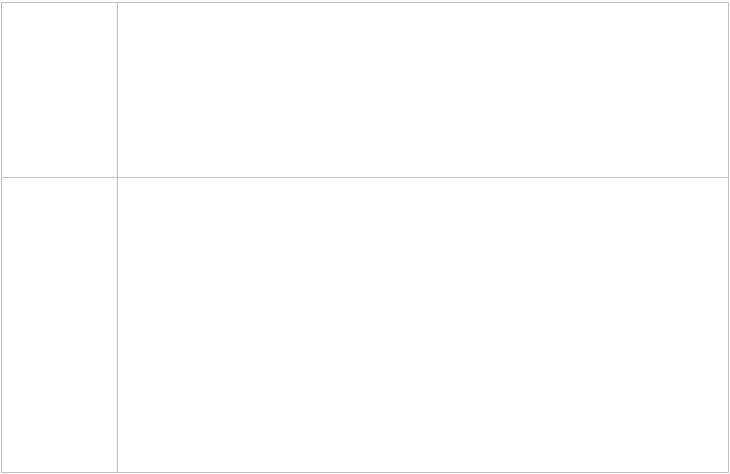Click the intersection of the row and column dividers
730x474 pixels.
pyautogui.click(x=117, y=177)
